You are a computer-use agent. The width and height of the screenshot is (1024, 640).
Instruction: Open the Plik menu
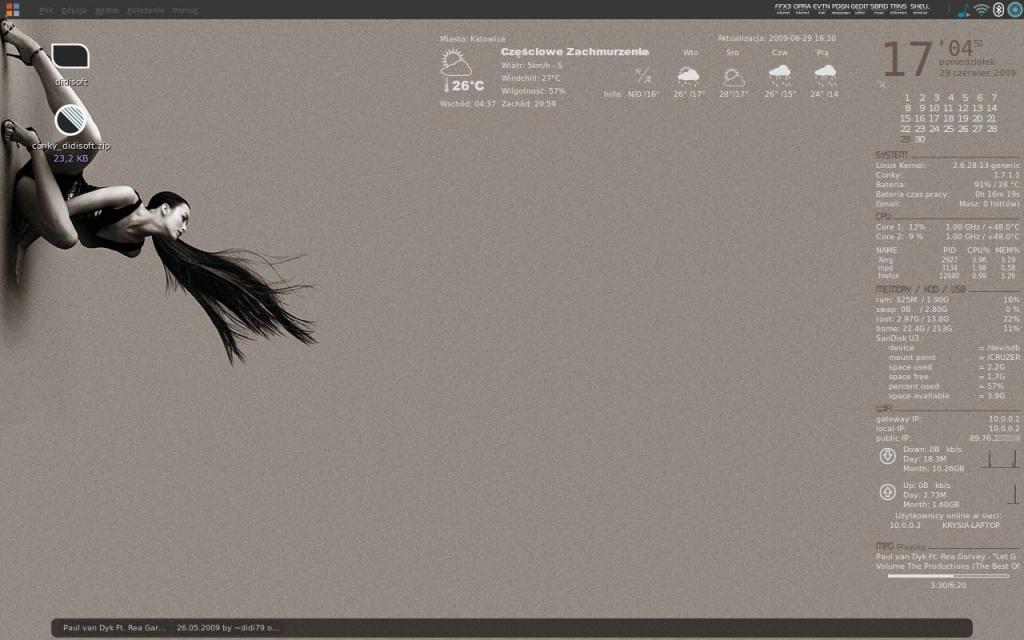pos(46,10)
